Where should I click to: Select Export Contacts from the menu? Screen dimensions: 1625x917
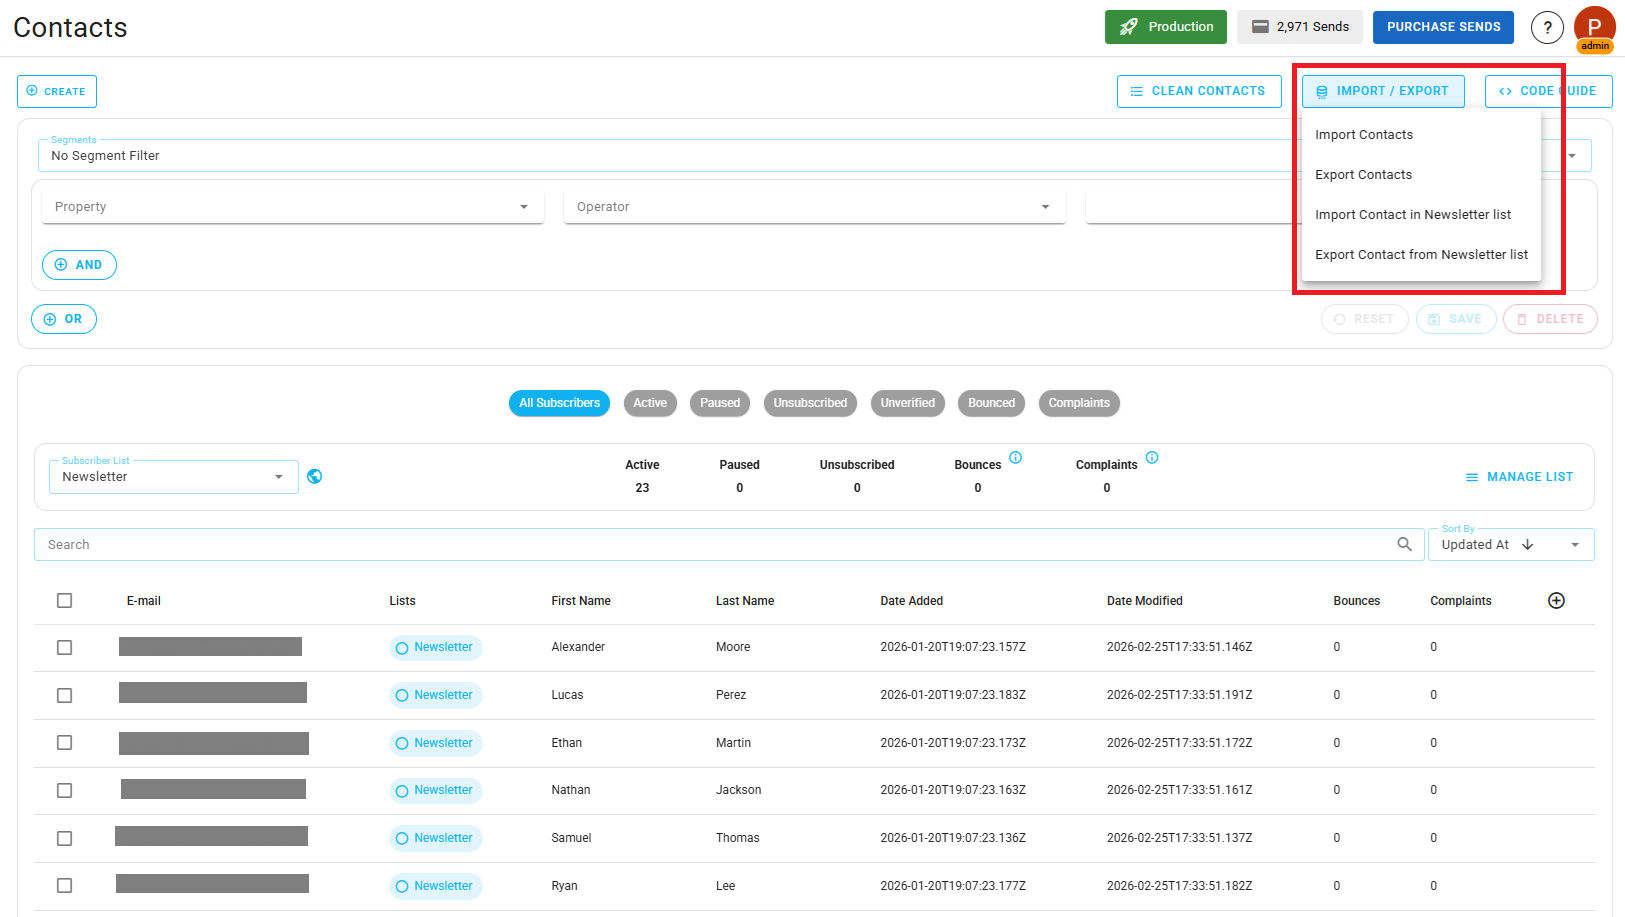pos(1363,174)
